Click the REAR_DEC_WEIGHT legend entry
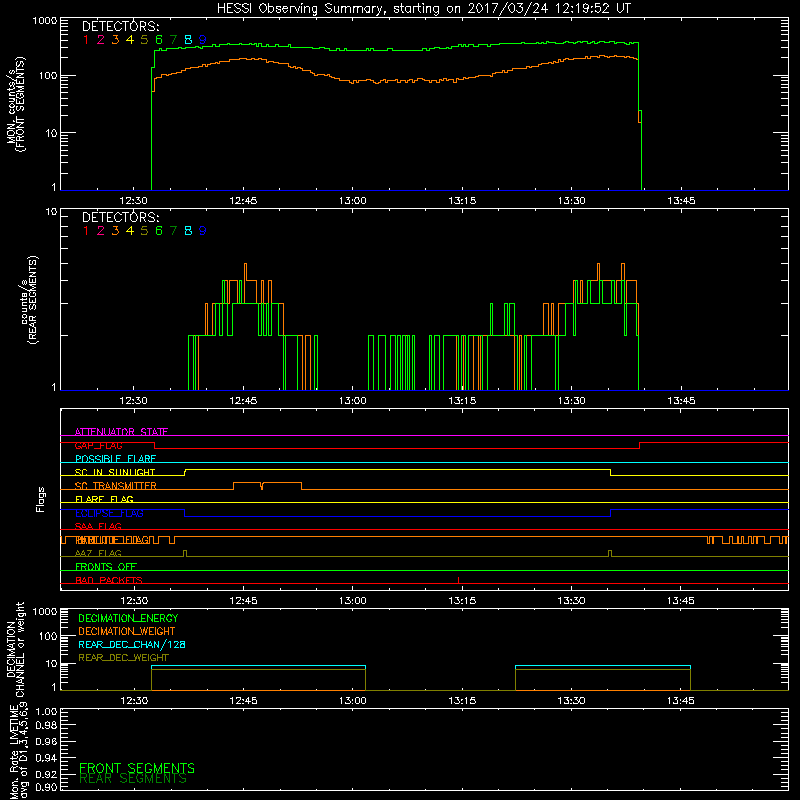Screen dimensions: 800x800 pos(123,658)
